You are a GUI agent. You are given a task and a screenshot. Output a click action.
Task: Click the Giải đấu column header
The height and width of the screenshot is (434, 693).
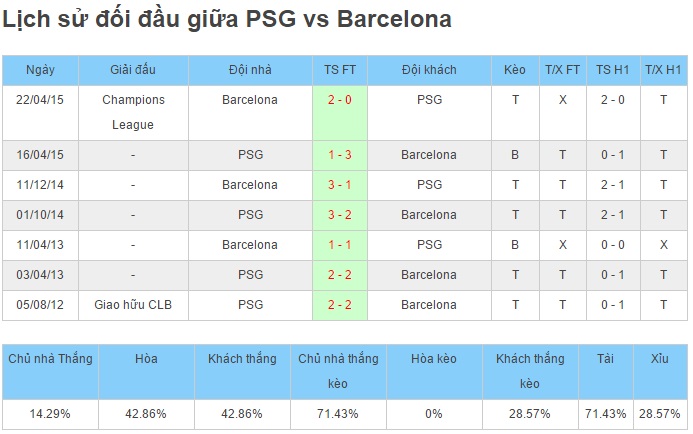(x=133, y=70)
